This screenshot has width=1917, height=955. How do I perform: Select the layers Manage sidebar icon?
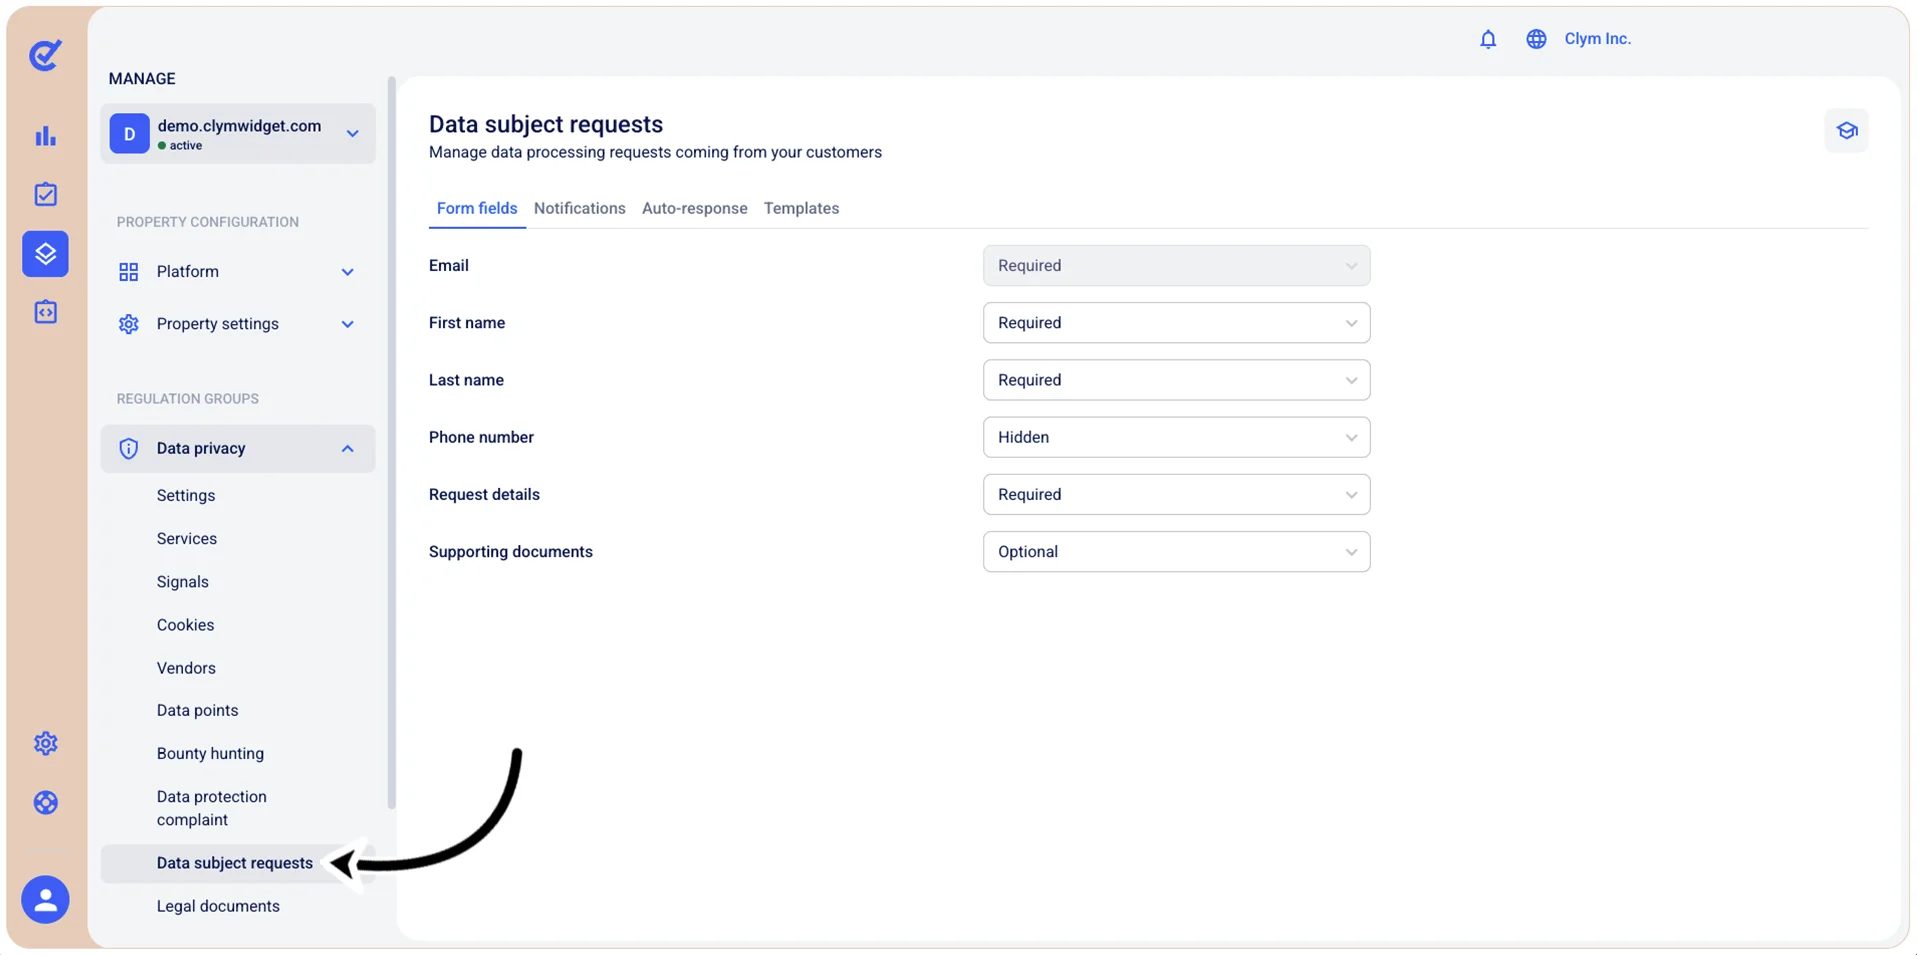point(46,254)
